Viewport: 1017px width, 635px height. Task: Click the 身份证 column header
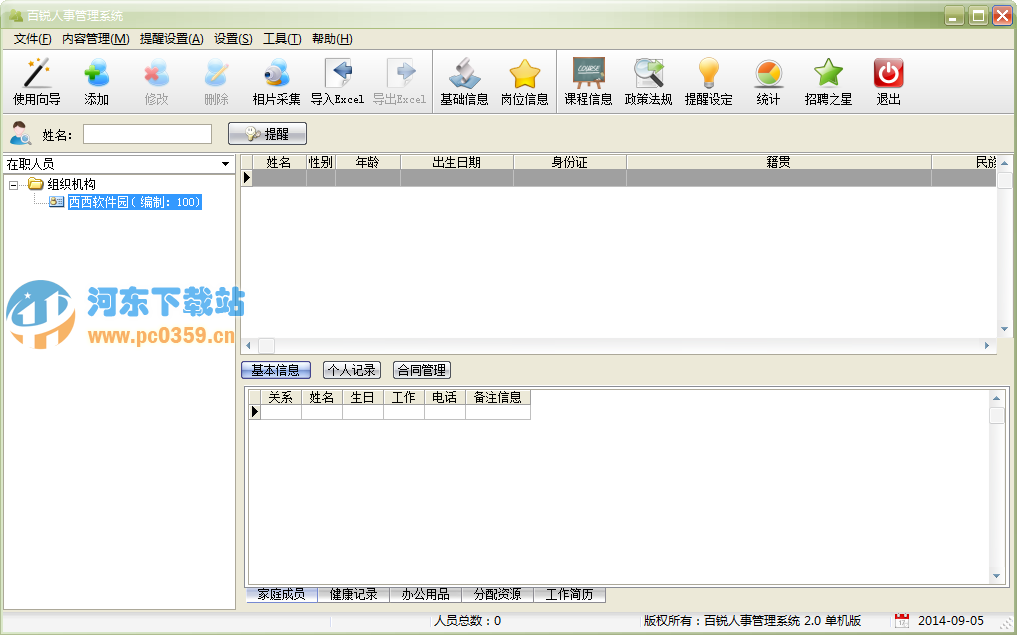[569, 162]
